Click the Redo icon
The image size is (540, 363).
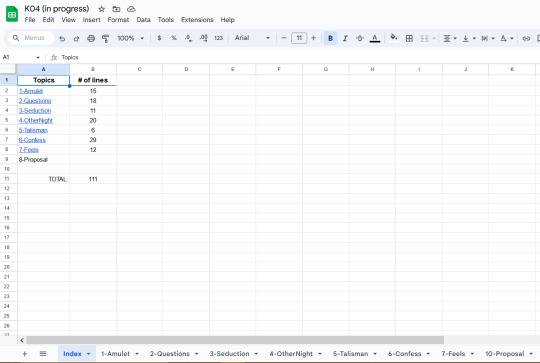tap(76, 39)
